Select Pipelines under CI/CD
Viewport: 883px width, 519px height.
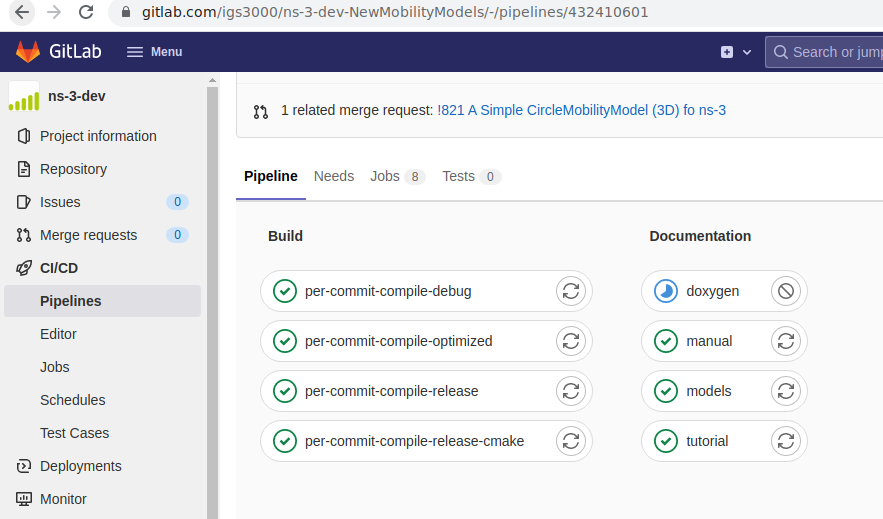102,301
